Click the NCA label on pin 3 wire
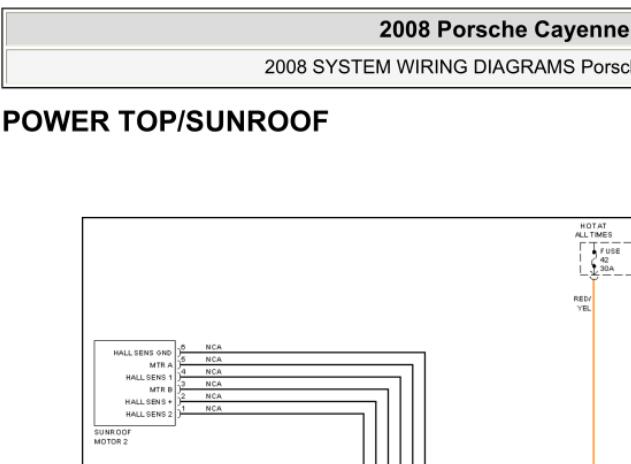 pos(213,384)
